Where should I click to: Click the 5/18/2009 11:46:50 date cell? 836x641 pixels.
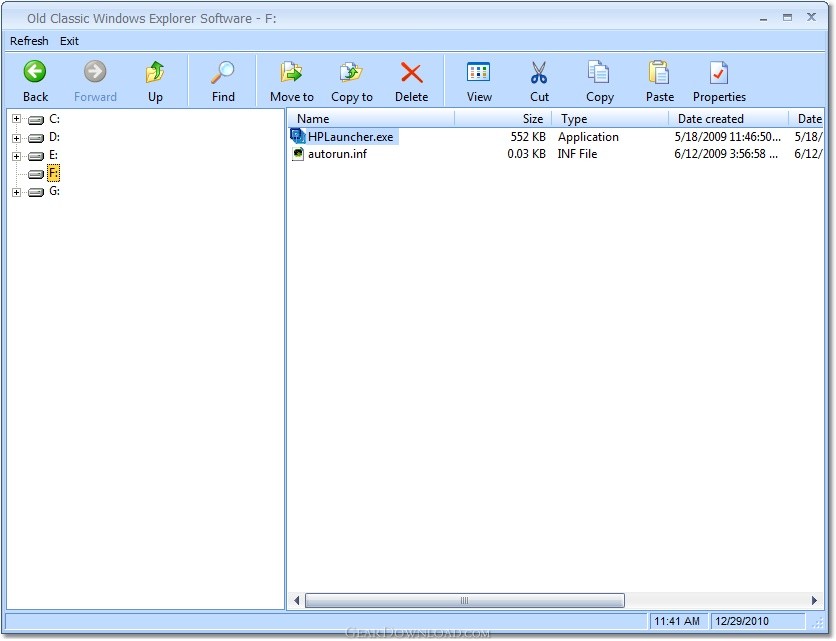tap(727, 137)
